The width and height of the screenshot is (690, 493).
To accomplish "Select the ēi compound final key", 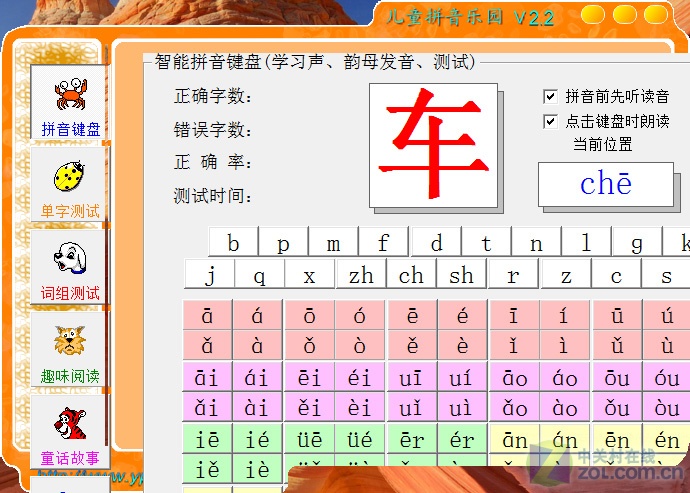I will (x=310, y=377).
